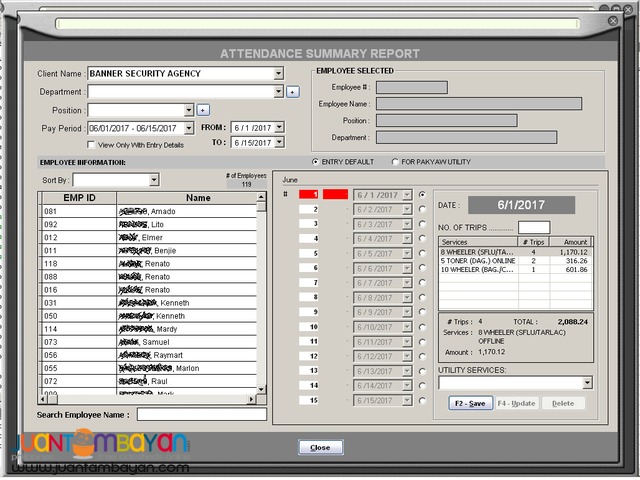This screenshot has height=480, width=640.
Task: Expand the Pay Period dropdown
Action: pos(189,128)
